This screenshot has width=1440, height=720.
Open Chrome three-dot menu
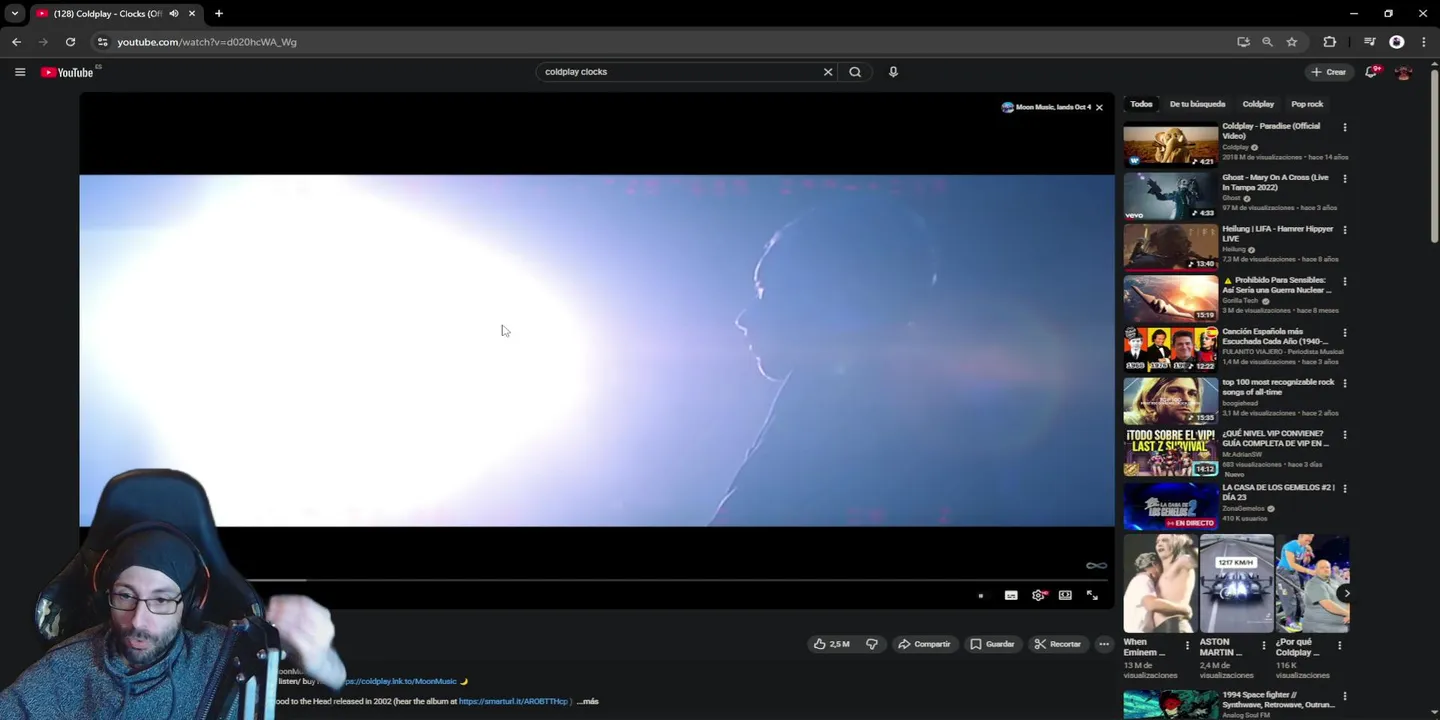click(1424, 42)
